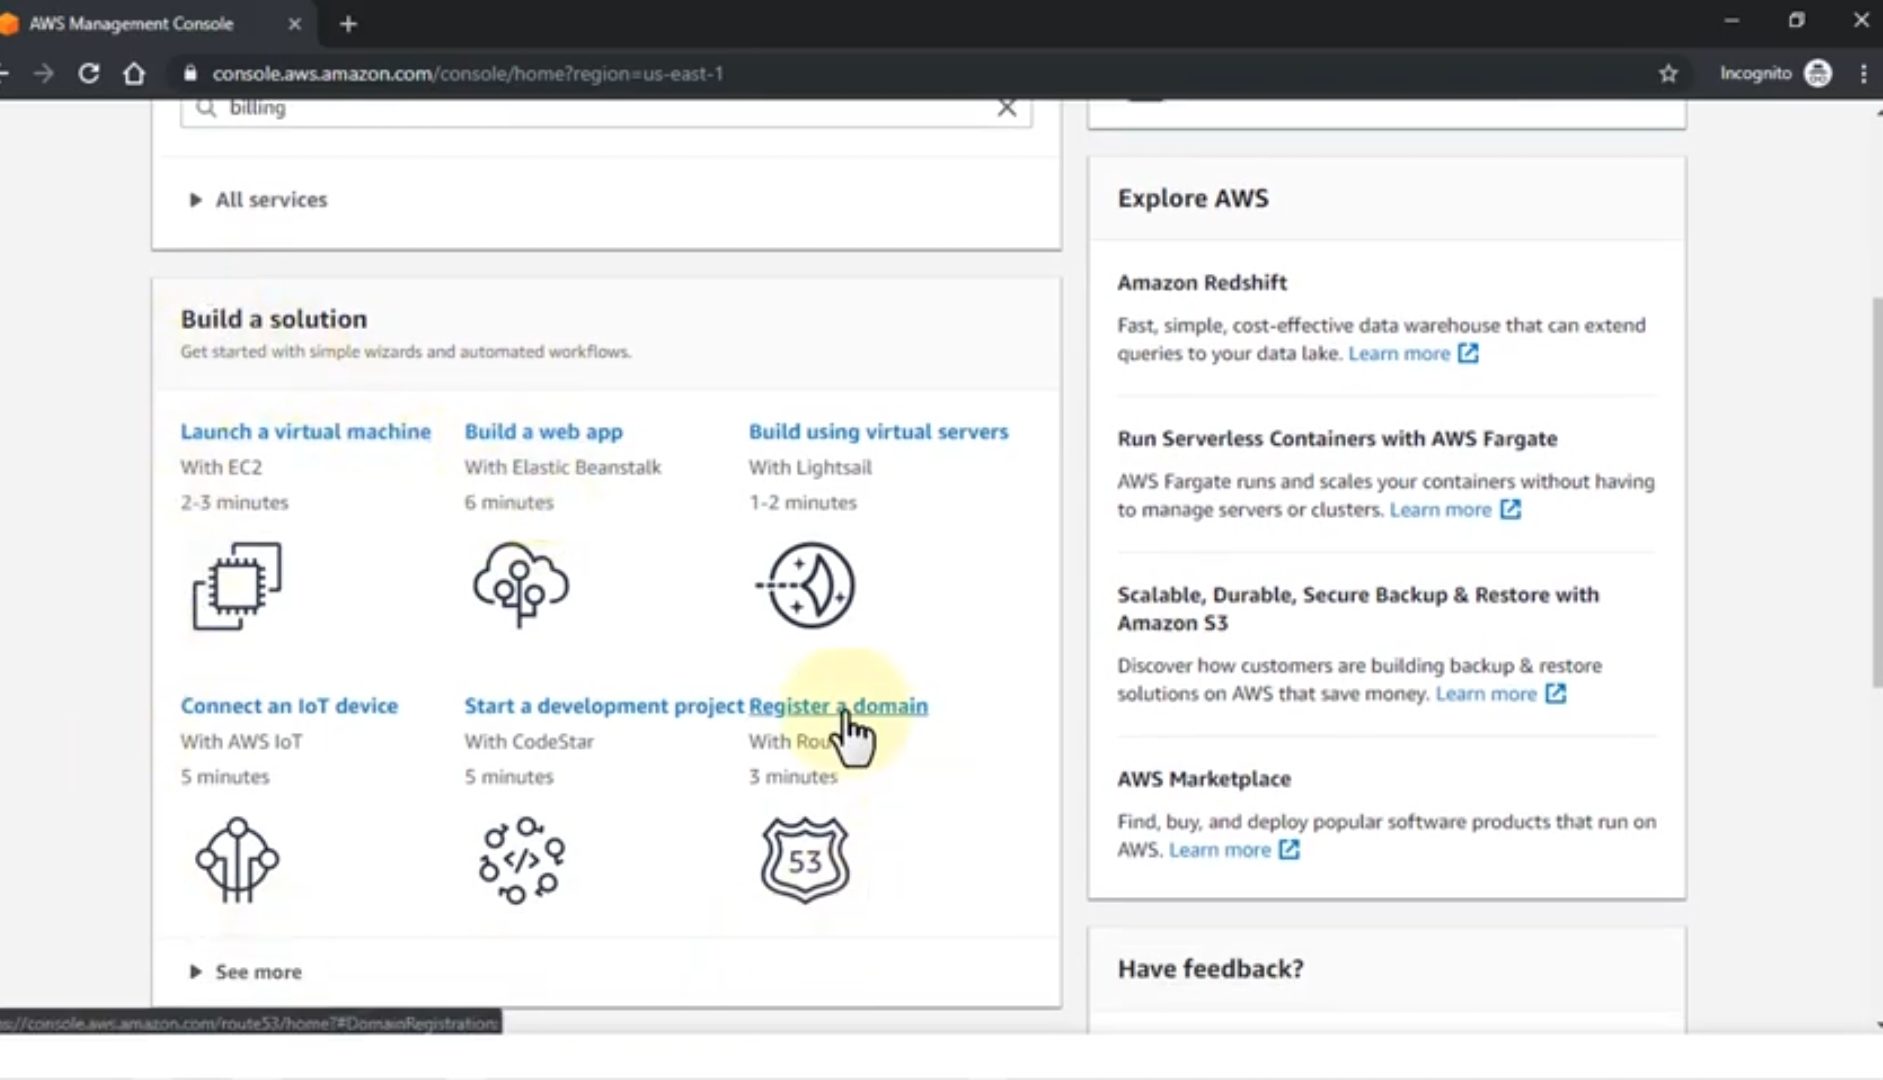Open external link icon for Amazon Redshift
The width and height of the screenshot is (1883, 1080).
[1468, 353]
